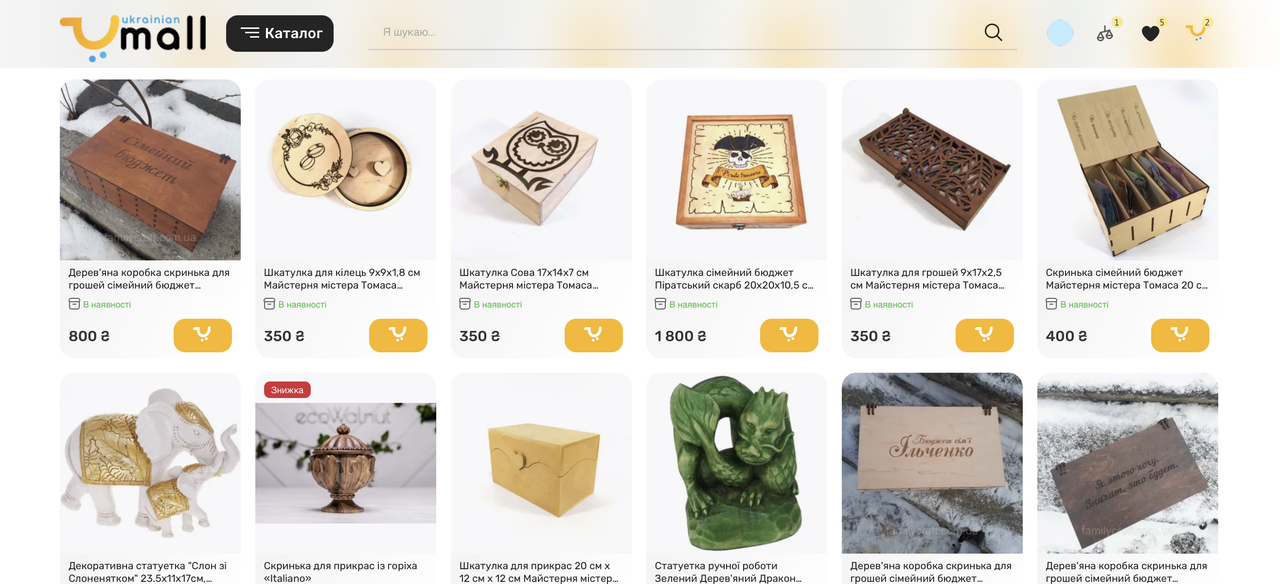Click the Знижка badge on walnut box
Image resolution: width=1280 pixels, height=584 pixels.
click(x=287, y=390)
